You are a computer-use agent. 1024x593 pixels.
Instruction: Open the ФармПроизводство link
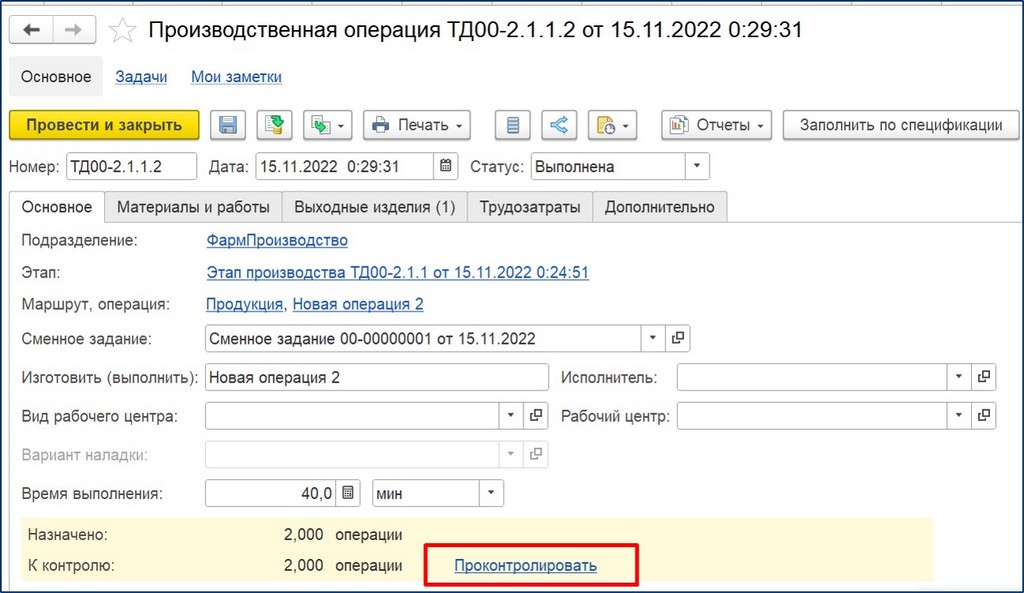[277, 240]
